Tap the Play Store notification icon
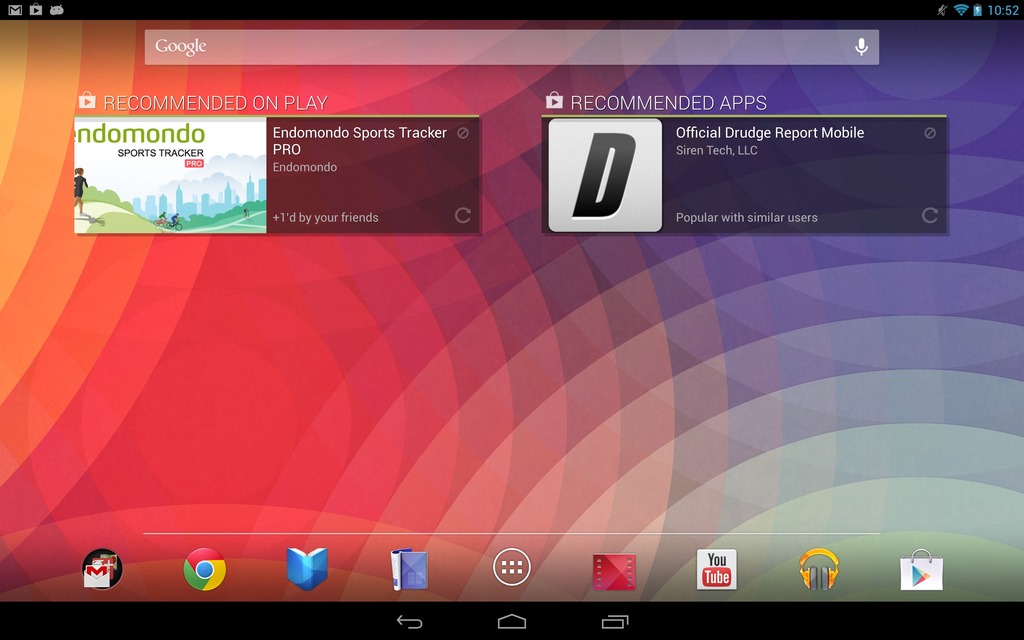Image resolution: width=1024 pixels, height=640 pixels. click(x=36, y=10)
